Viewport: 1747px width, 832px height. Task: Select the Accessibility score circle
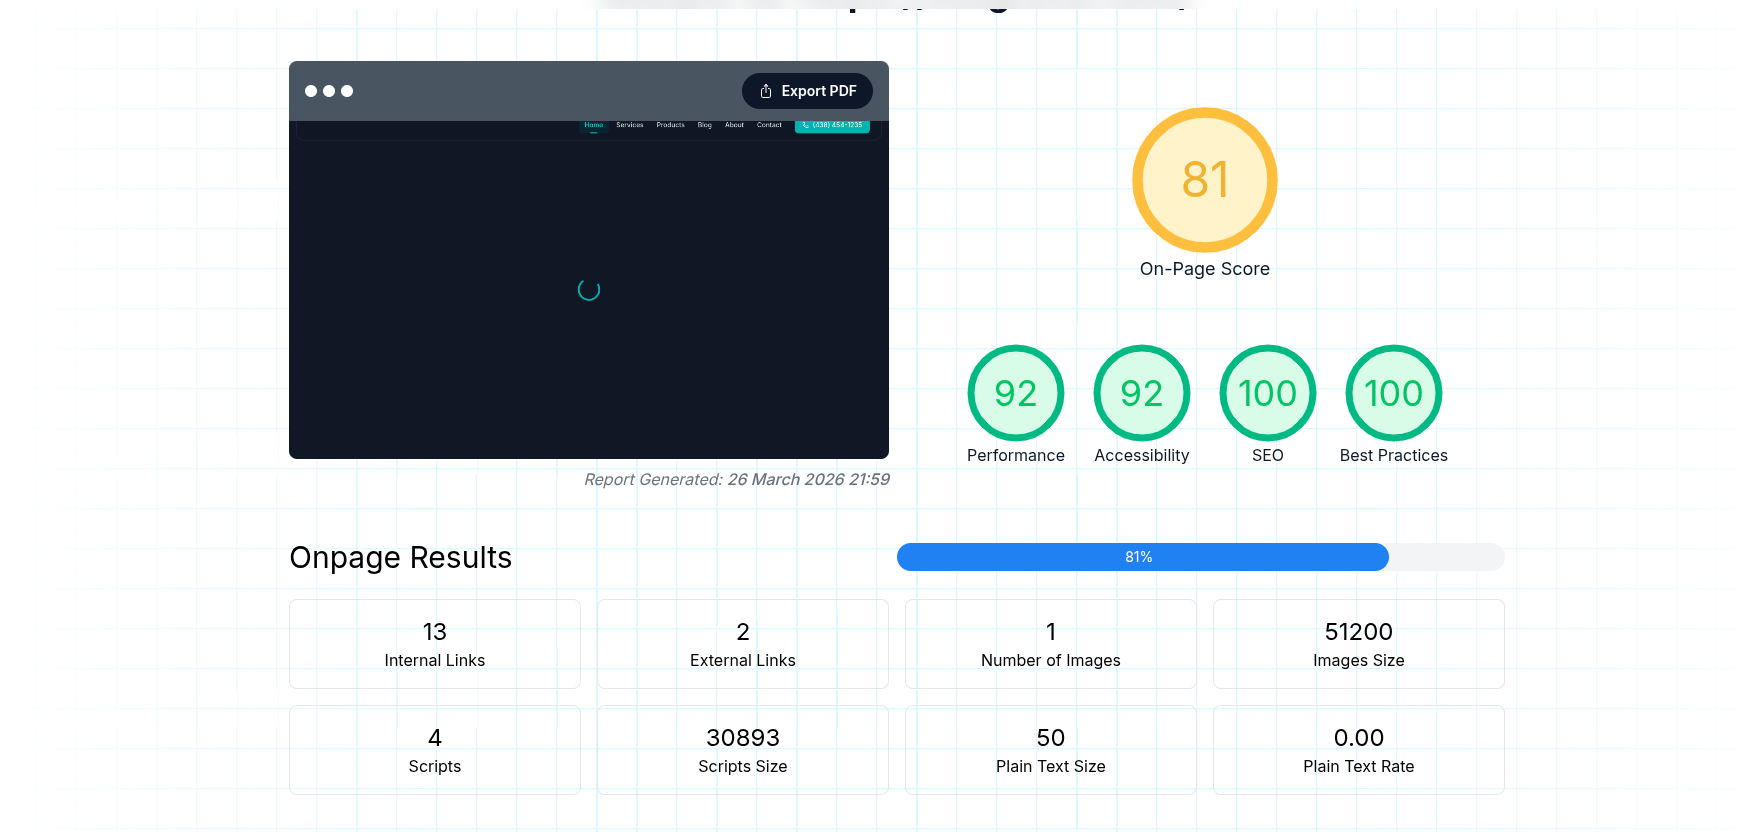1141,393
